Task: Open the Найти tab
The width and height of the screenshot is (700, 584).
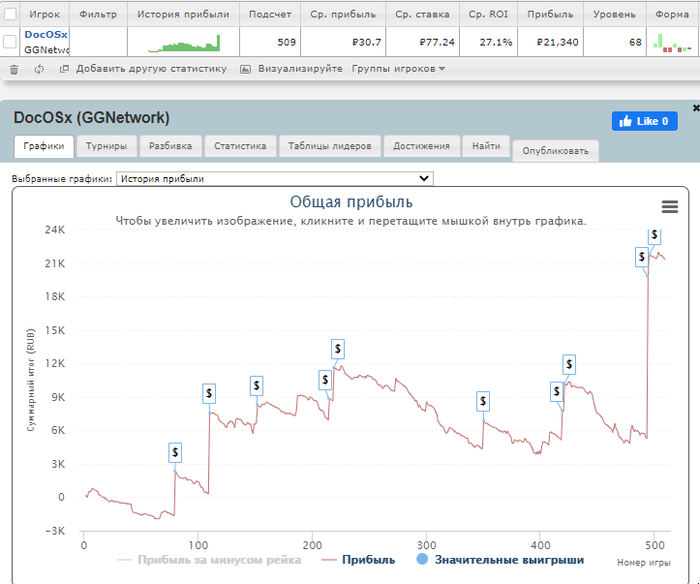Action: pos(486,146)
